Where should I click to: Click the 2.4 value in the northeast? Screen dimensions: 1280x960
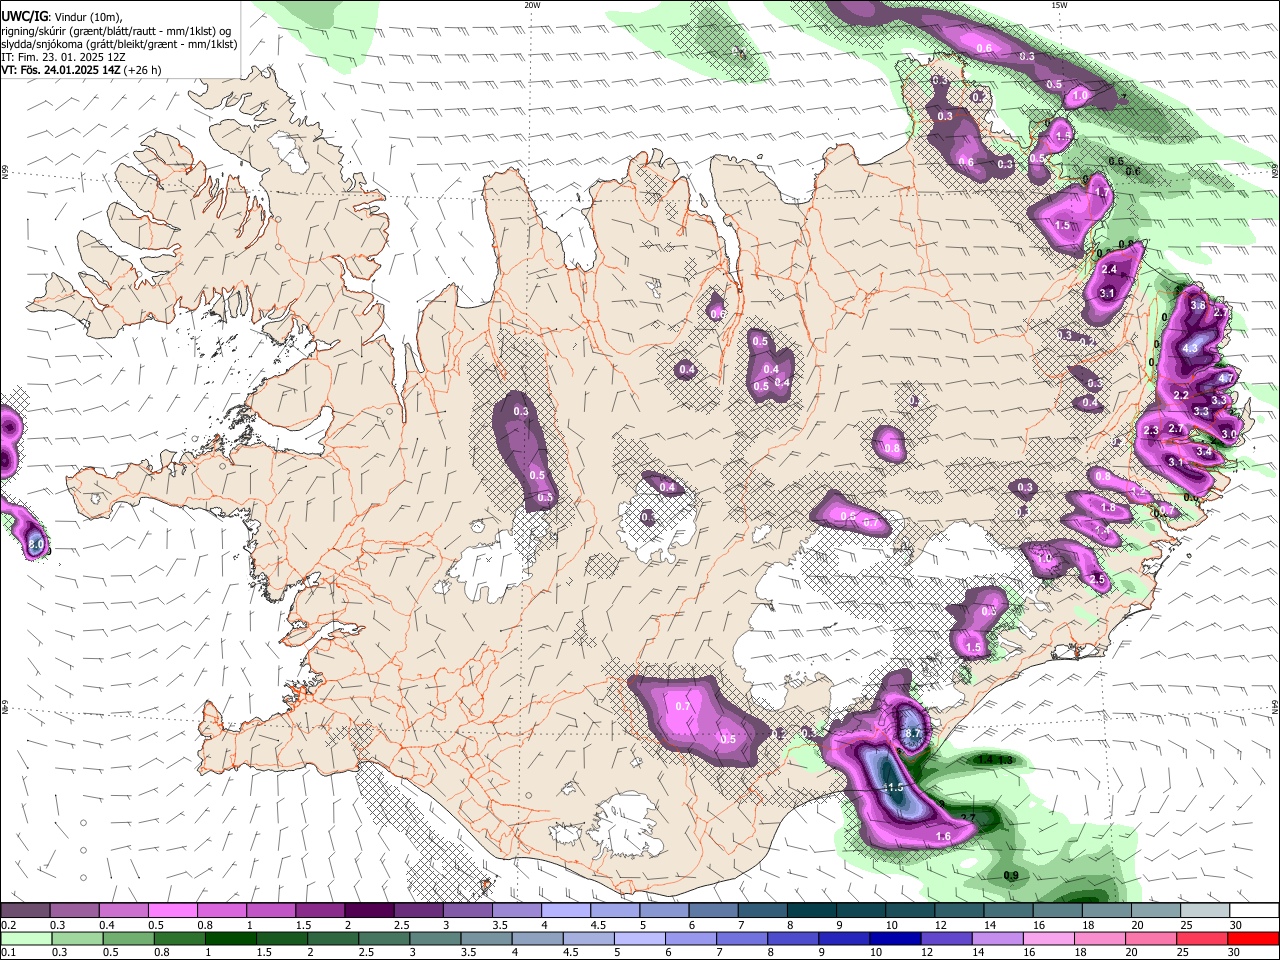(x=1109, y=270)
